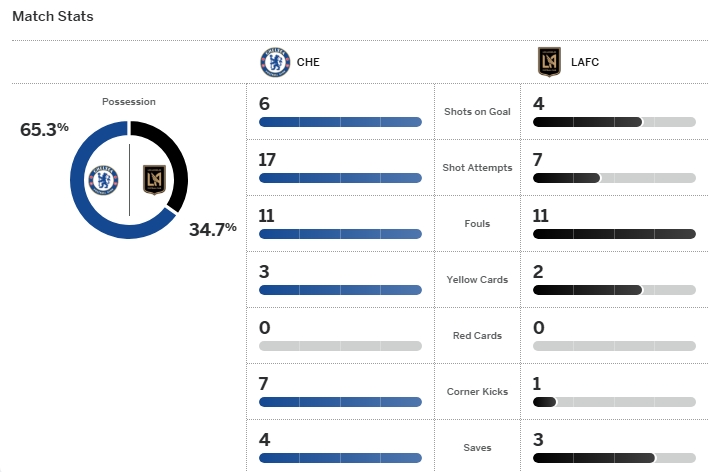Click the Chelsea logo inside possession donut

tap(104, 180)
